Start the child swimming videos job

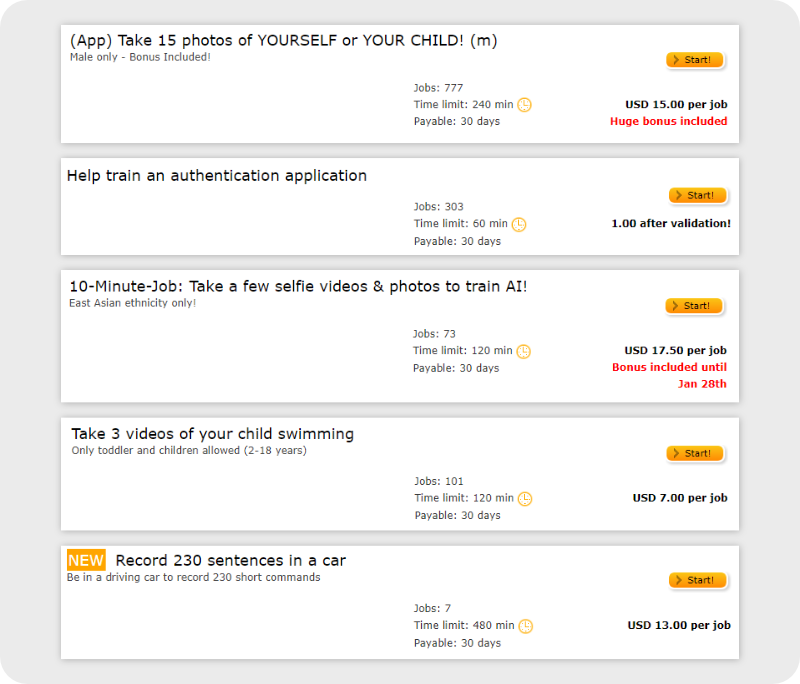click(695, 453)
